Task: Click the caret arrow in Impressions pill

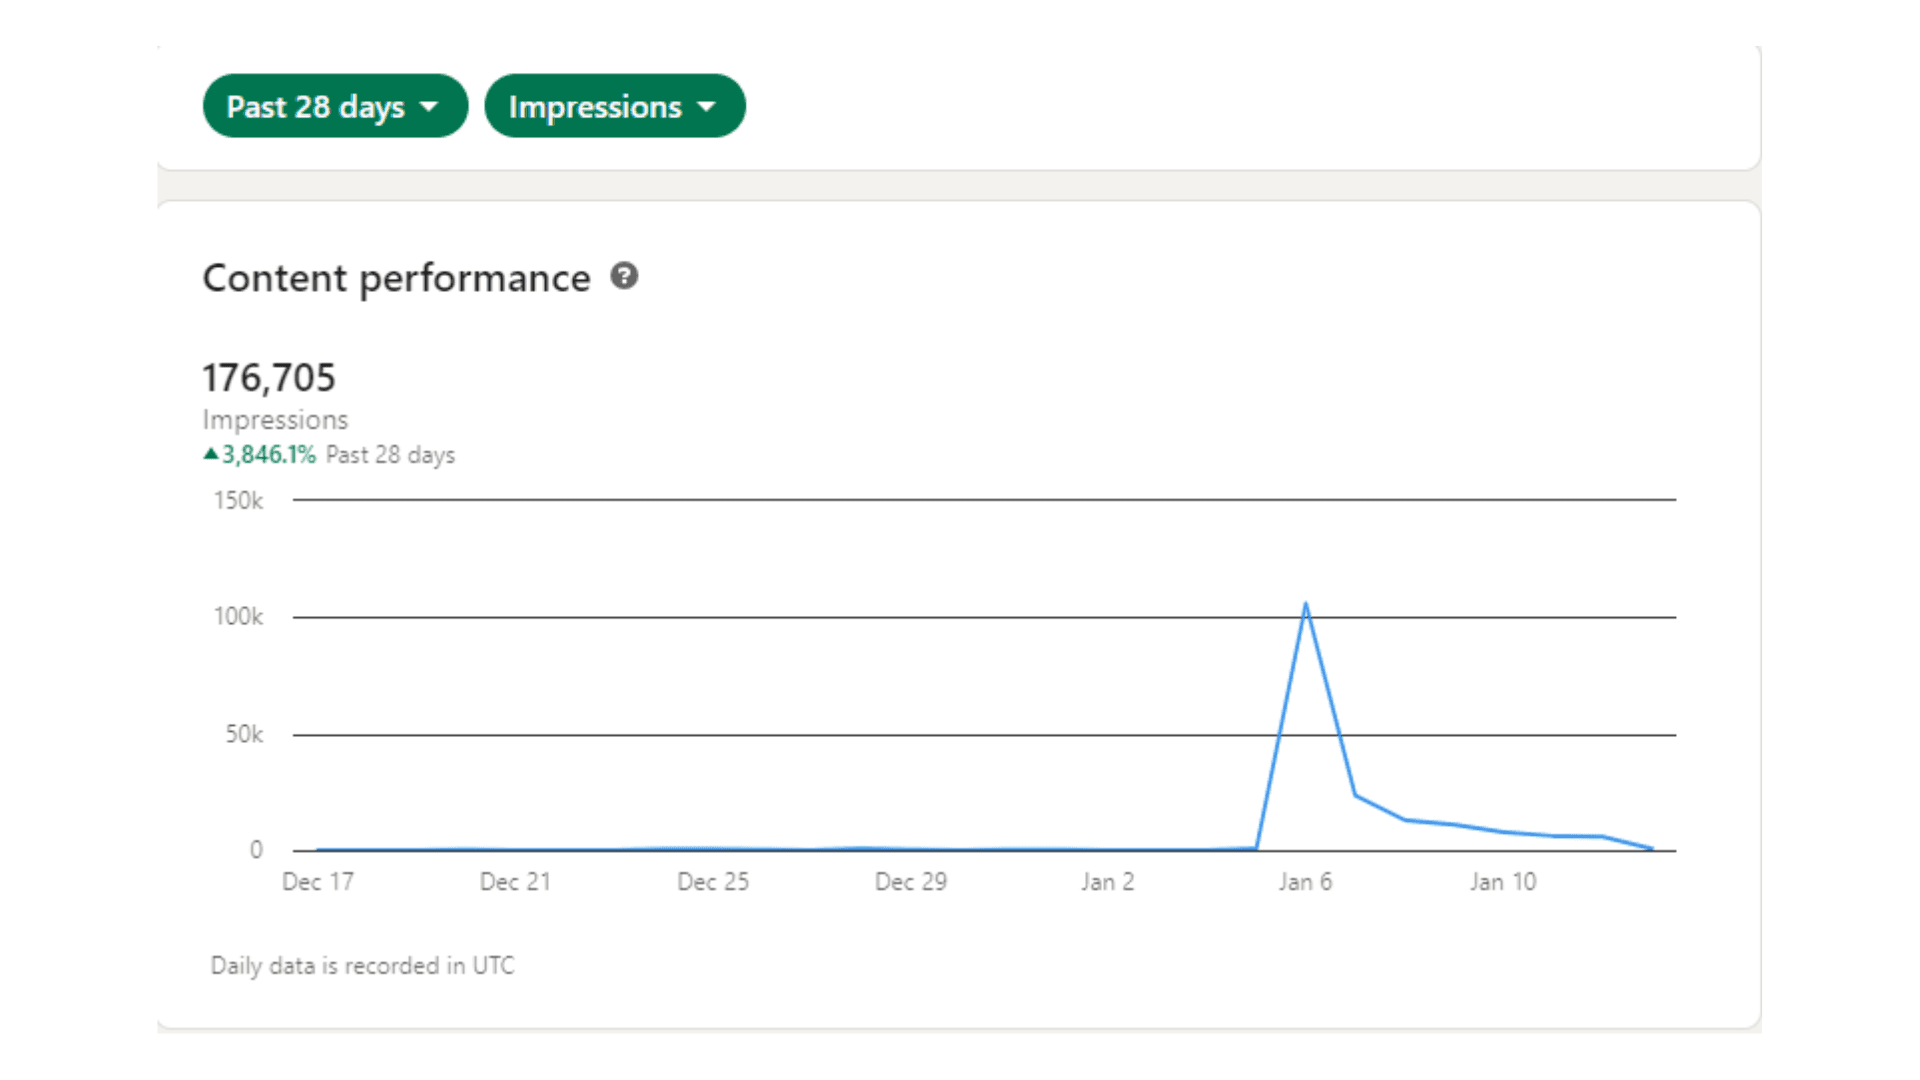Action: pos(707,106)
